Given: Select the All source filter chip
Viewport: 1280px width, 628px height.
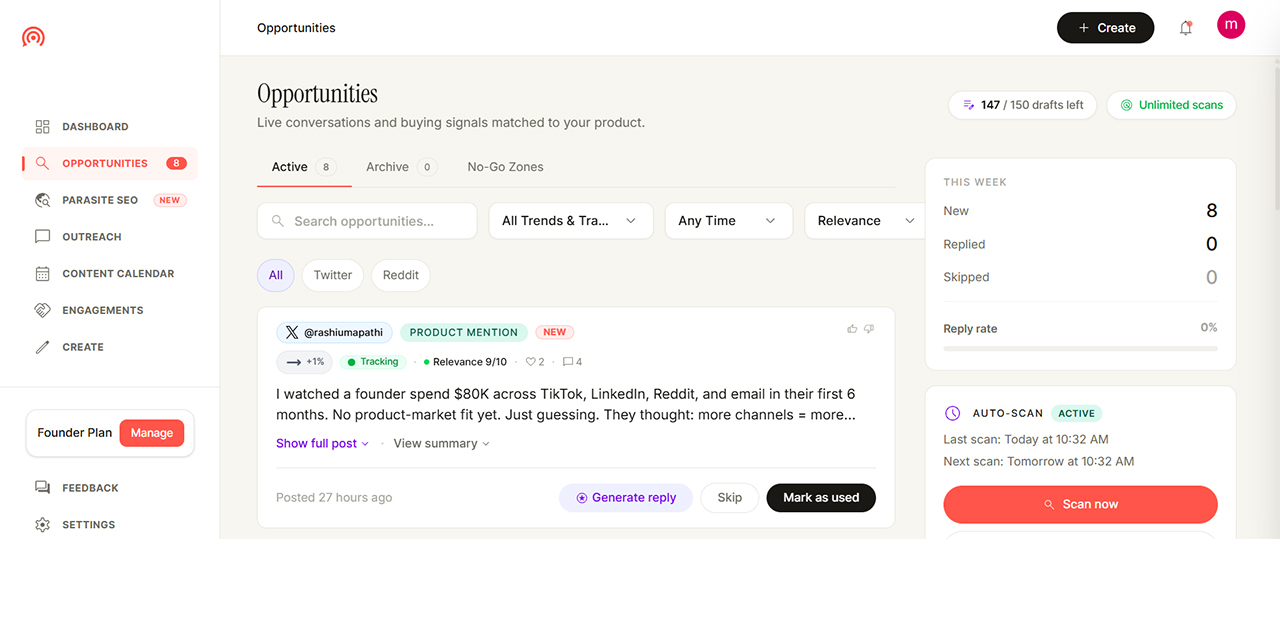Looking at the screenshot, I should coord(276,275).
